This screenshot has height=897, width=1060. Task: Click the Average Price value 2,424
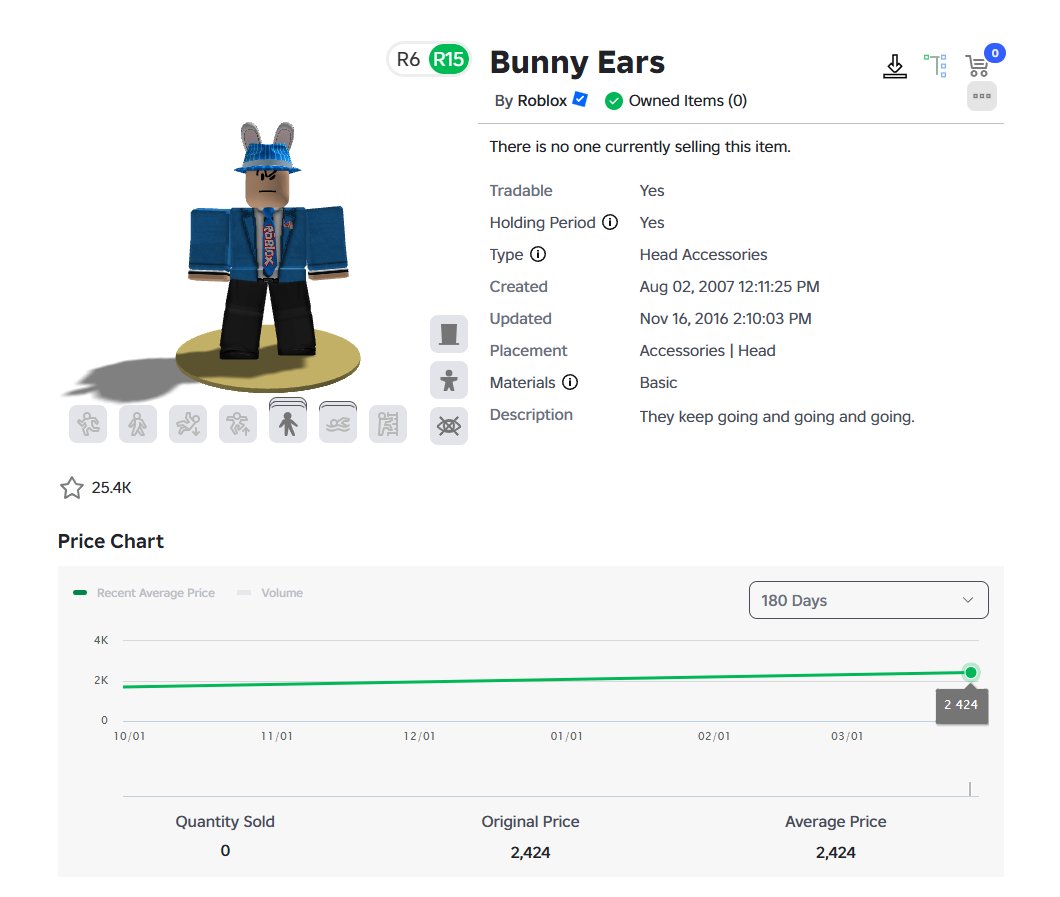(836, 852)
